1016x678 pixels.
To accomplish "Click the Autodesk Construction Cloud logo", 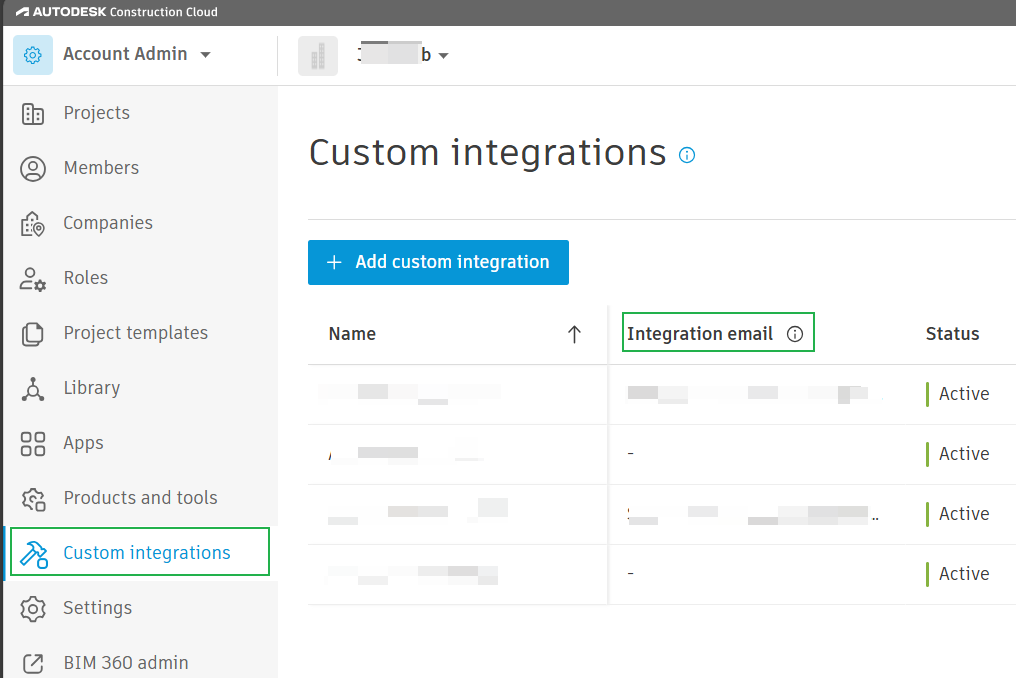I will click(116, 12).
